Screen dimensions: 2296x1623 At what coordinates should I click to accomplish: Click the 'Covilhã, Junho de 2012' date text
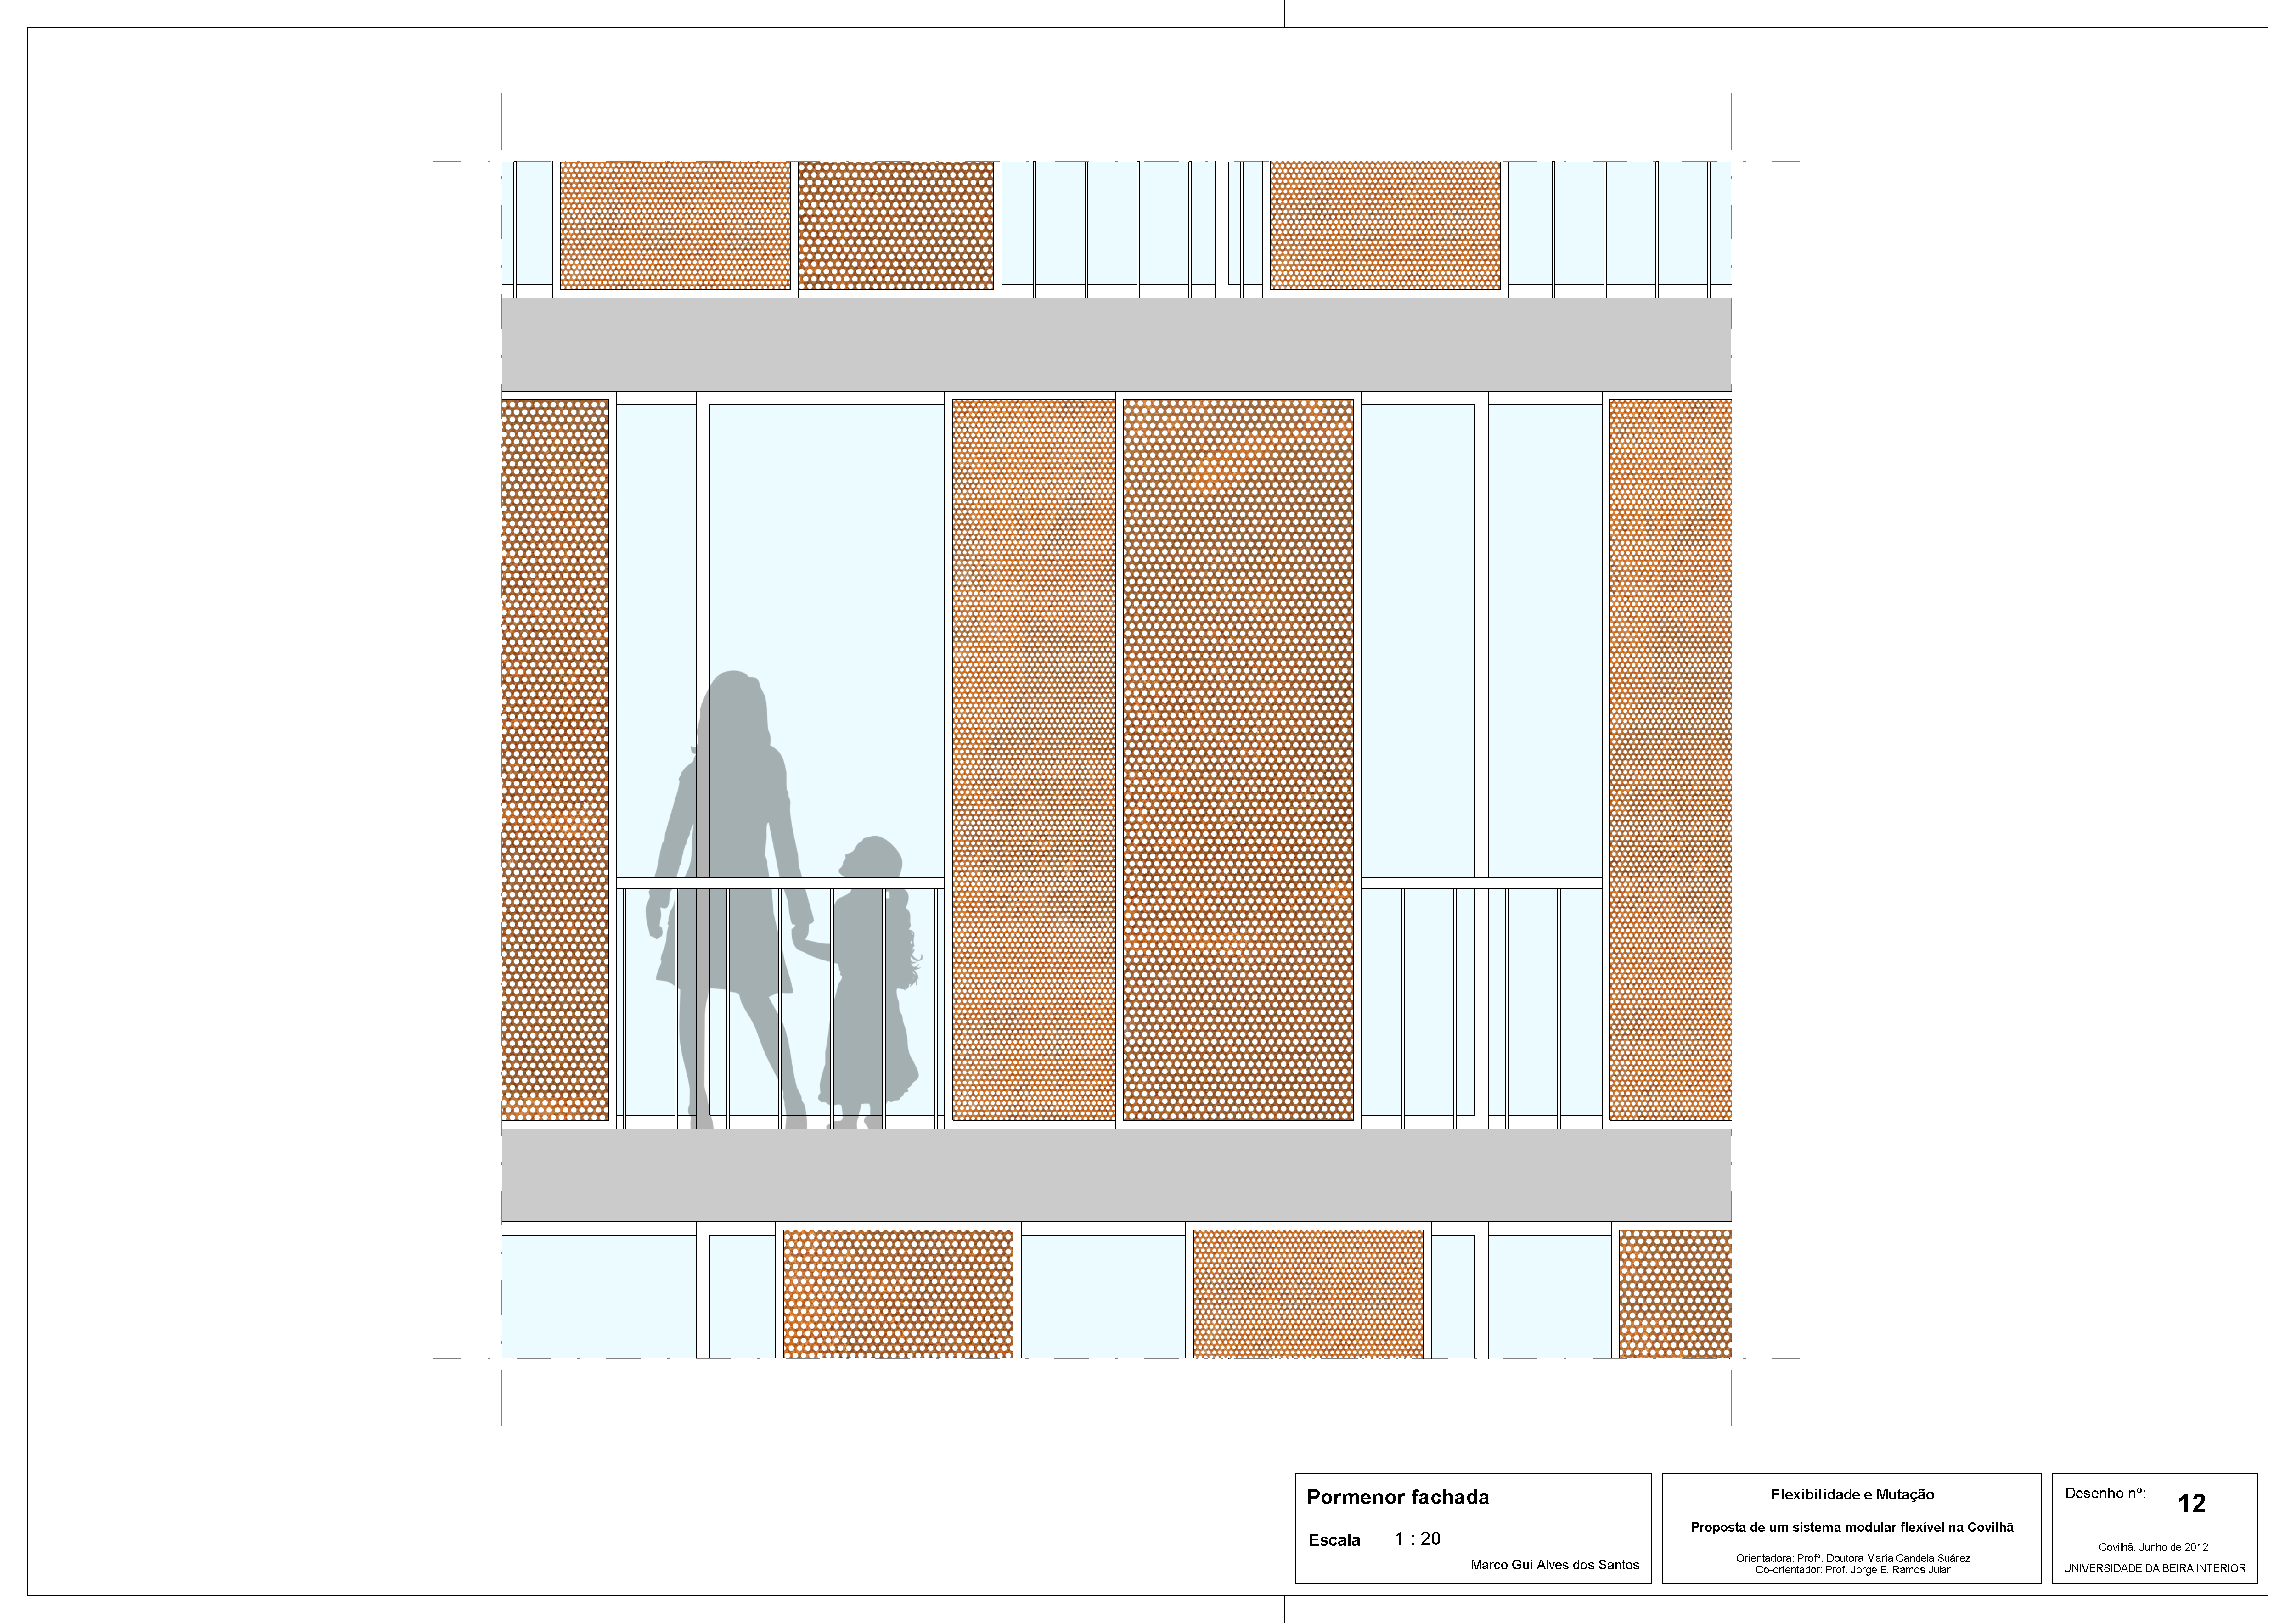coord(2153,1547)
